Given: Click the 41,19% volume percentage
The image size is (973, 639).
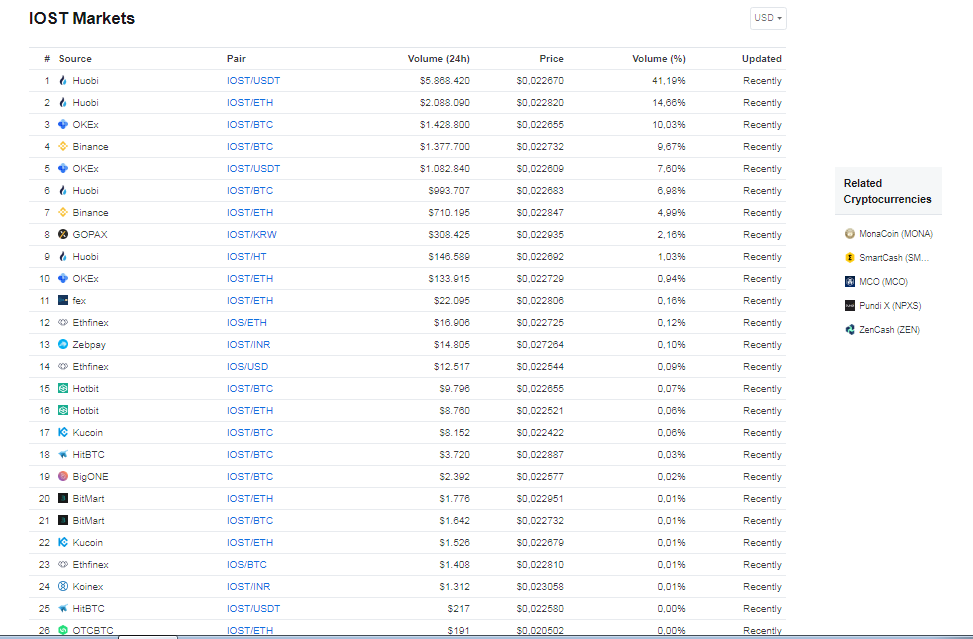Looking at the screenshot, I should pyautogui.click(x=668, y=81).
